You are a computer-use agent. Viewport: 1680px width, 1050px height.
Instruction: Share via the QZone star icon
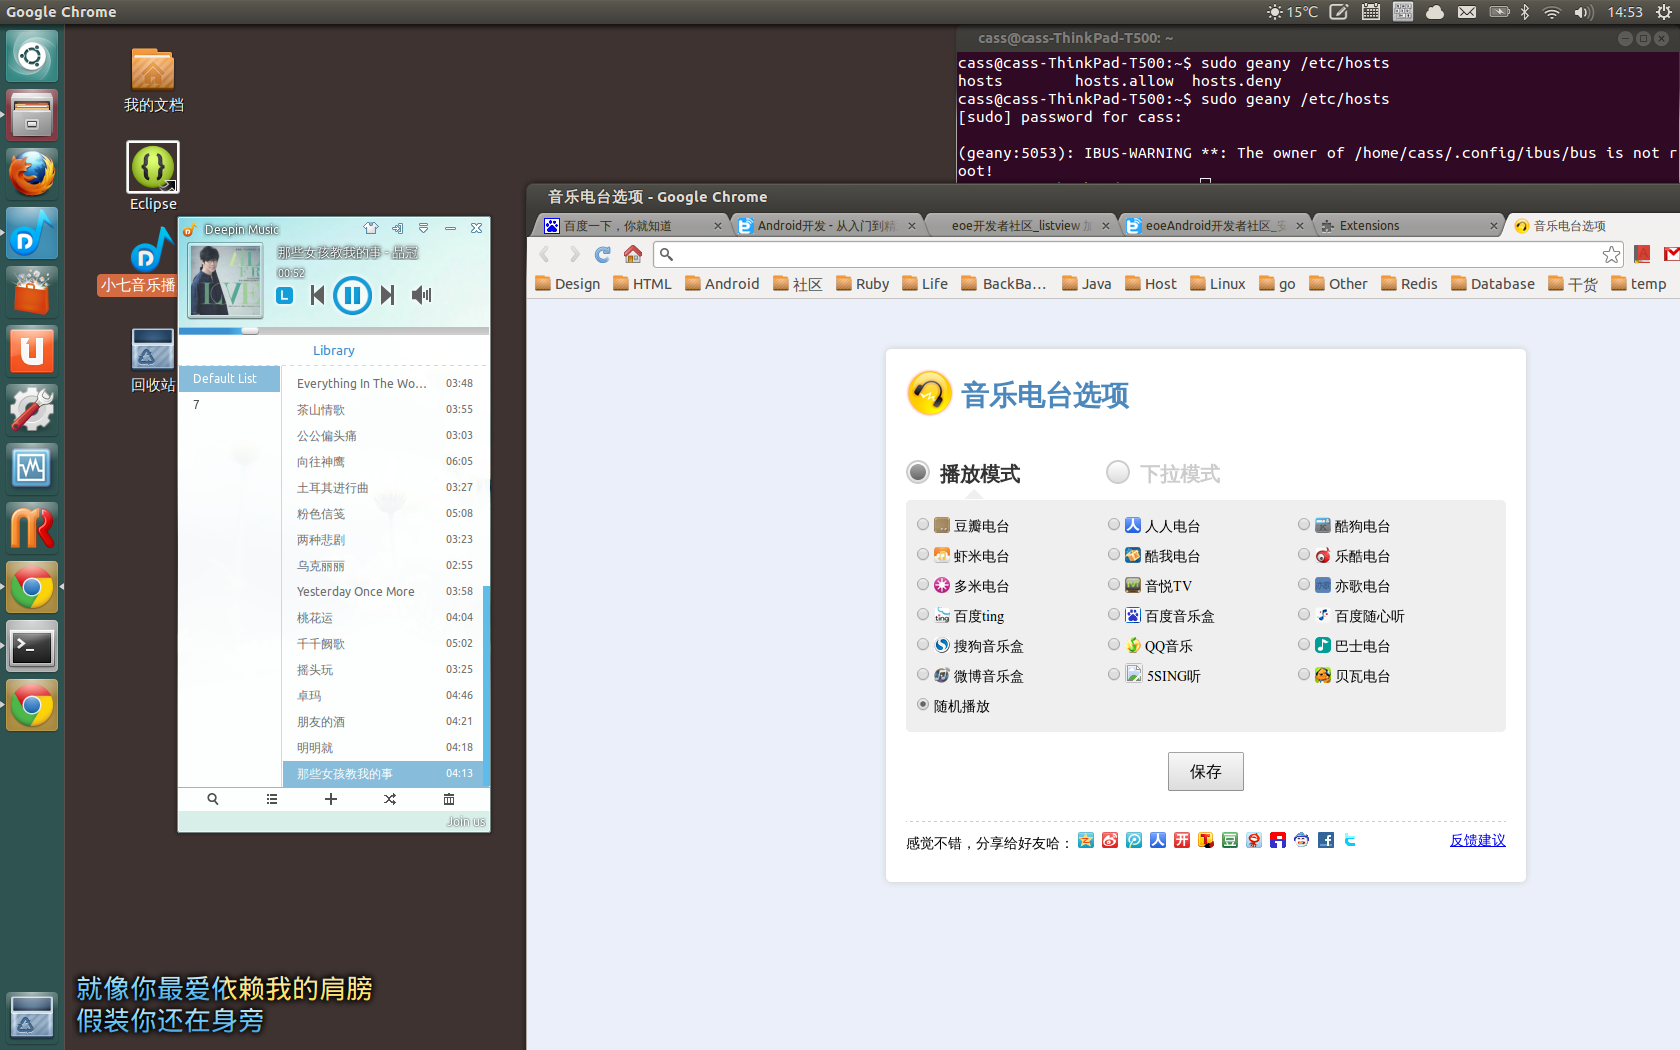coord(1086,840)
